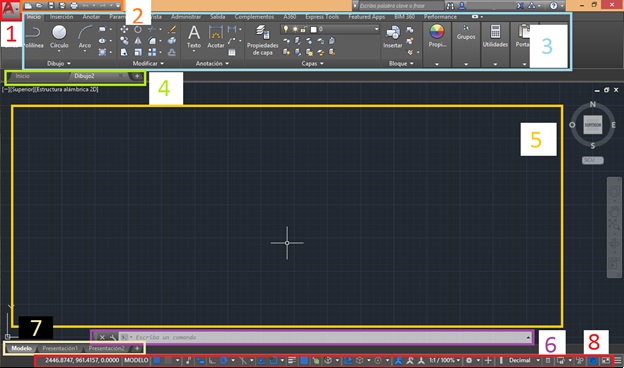Screen dimensions: 624x368
Task: Toggle lineweight display in status bar
Action: [x=292, y=360]
